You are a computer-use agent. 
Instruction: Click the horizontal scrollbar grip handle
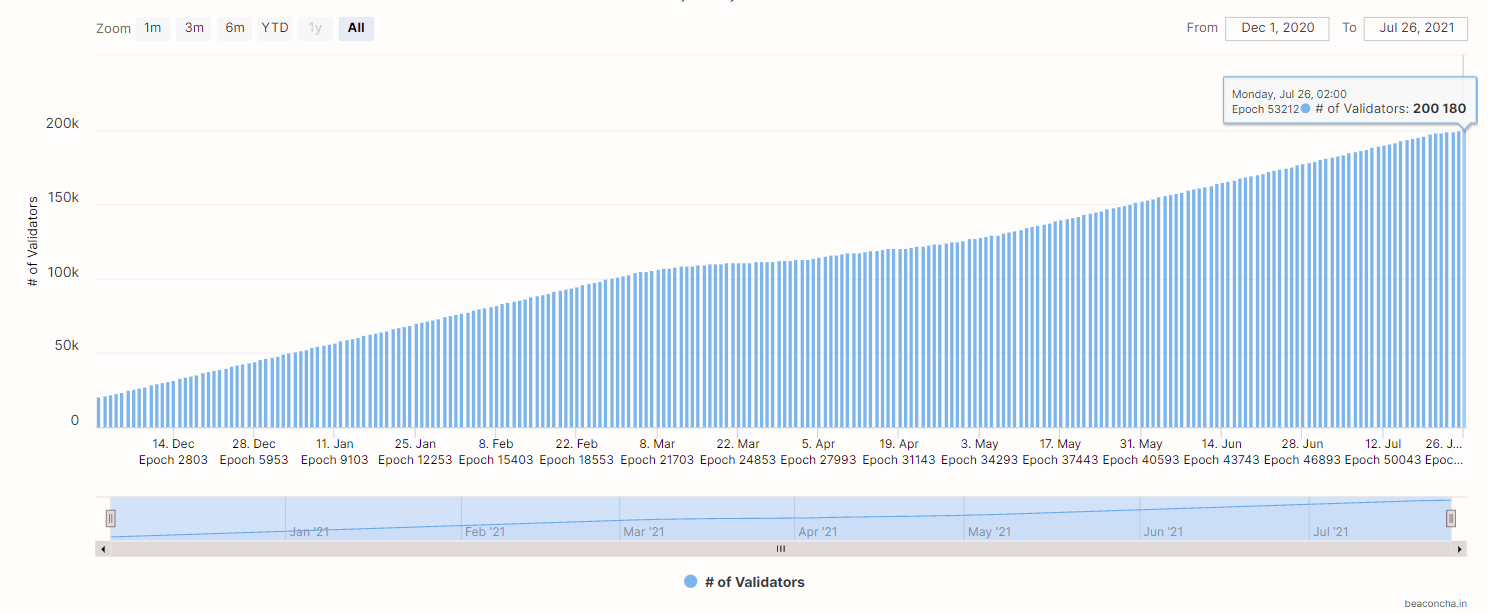[781, 549]
